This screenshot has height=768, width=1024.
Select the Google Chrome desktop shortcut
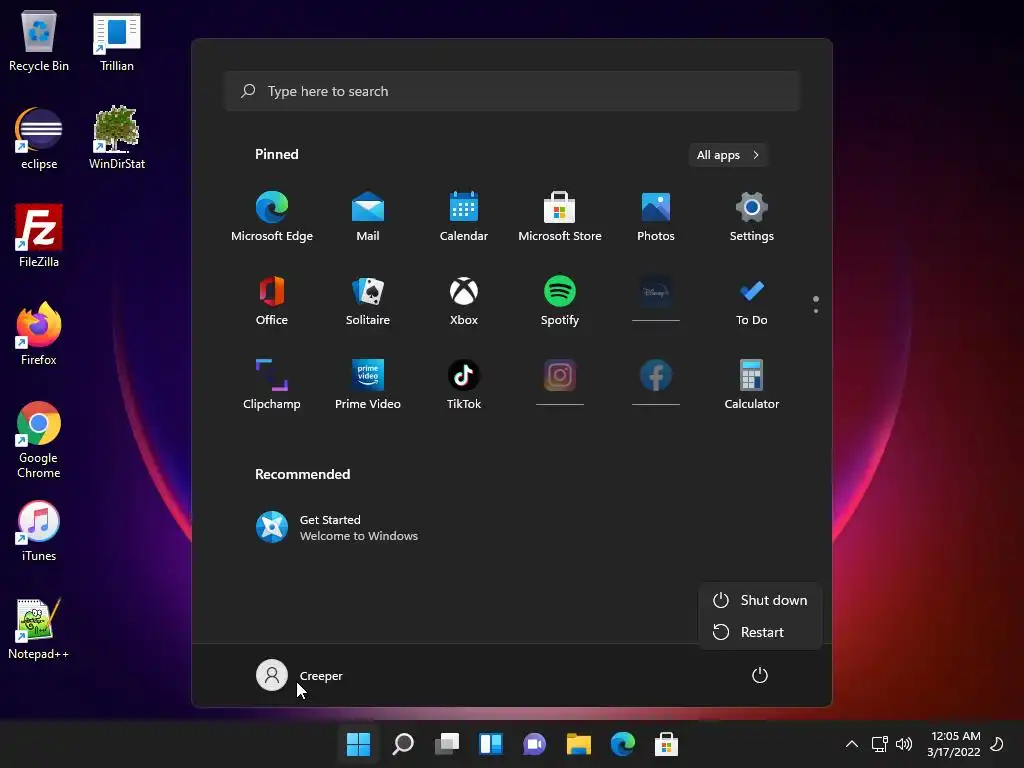point(39,440)
